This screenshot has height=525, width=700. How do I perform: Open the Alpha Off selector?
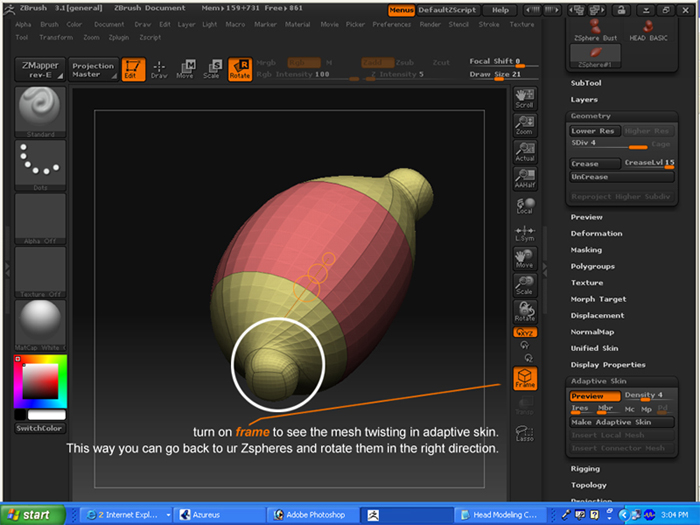point(40,219)
